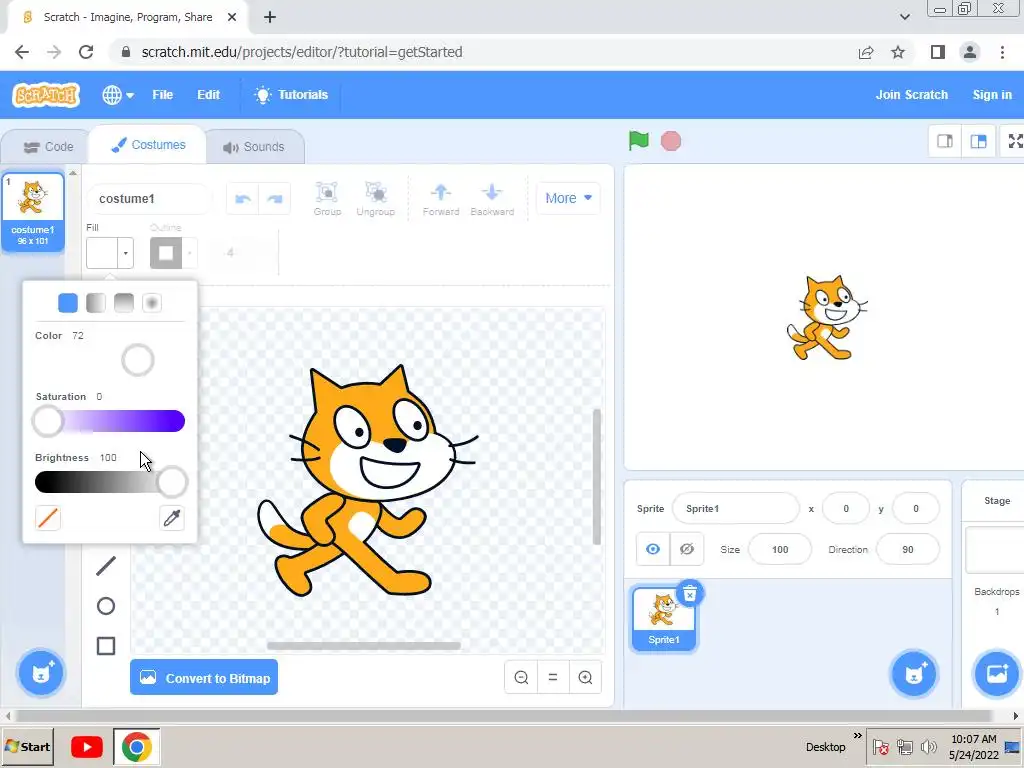1024x768 pixels.
Task: Zoom out the paint canvas
Action: (521, 678)
